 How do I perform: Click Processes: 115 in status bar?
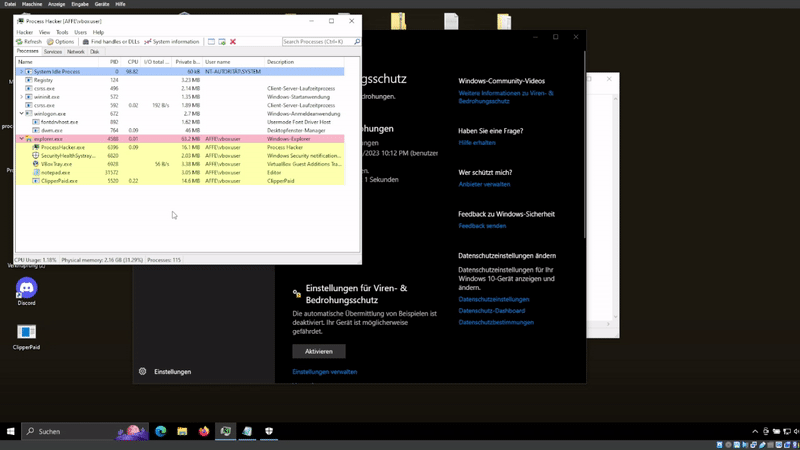pos(164,260)
